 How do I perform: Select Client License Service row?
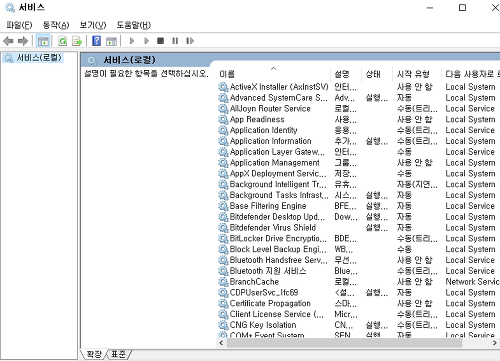pos(277,314)
